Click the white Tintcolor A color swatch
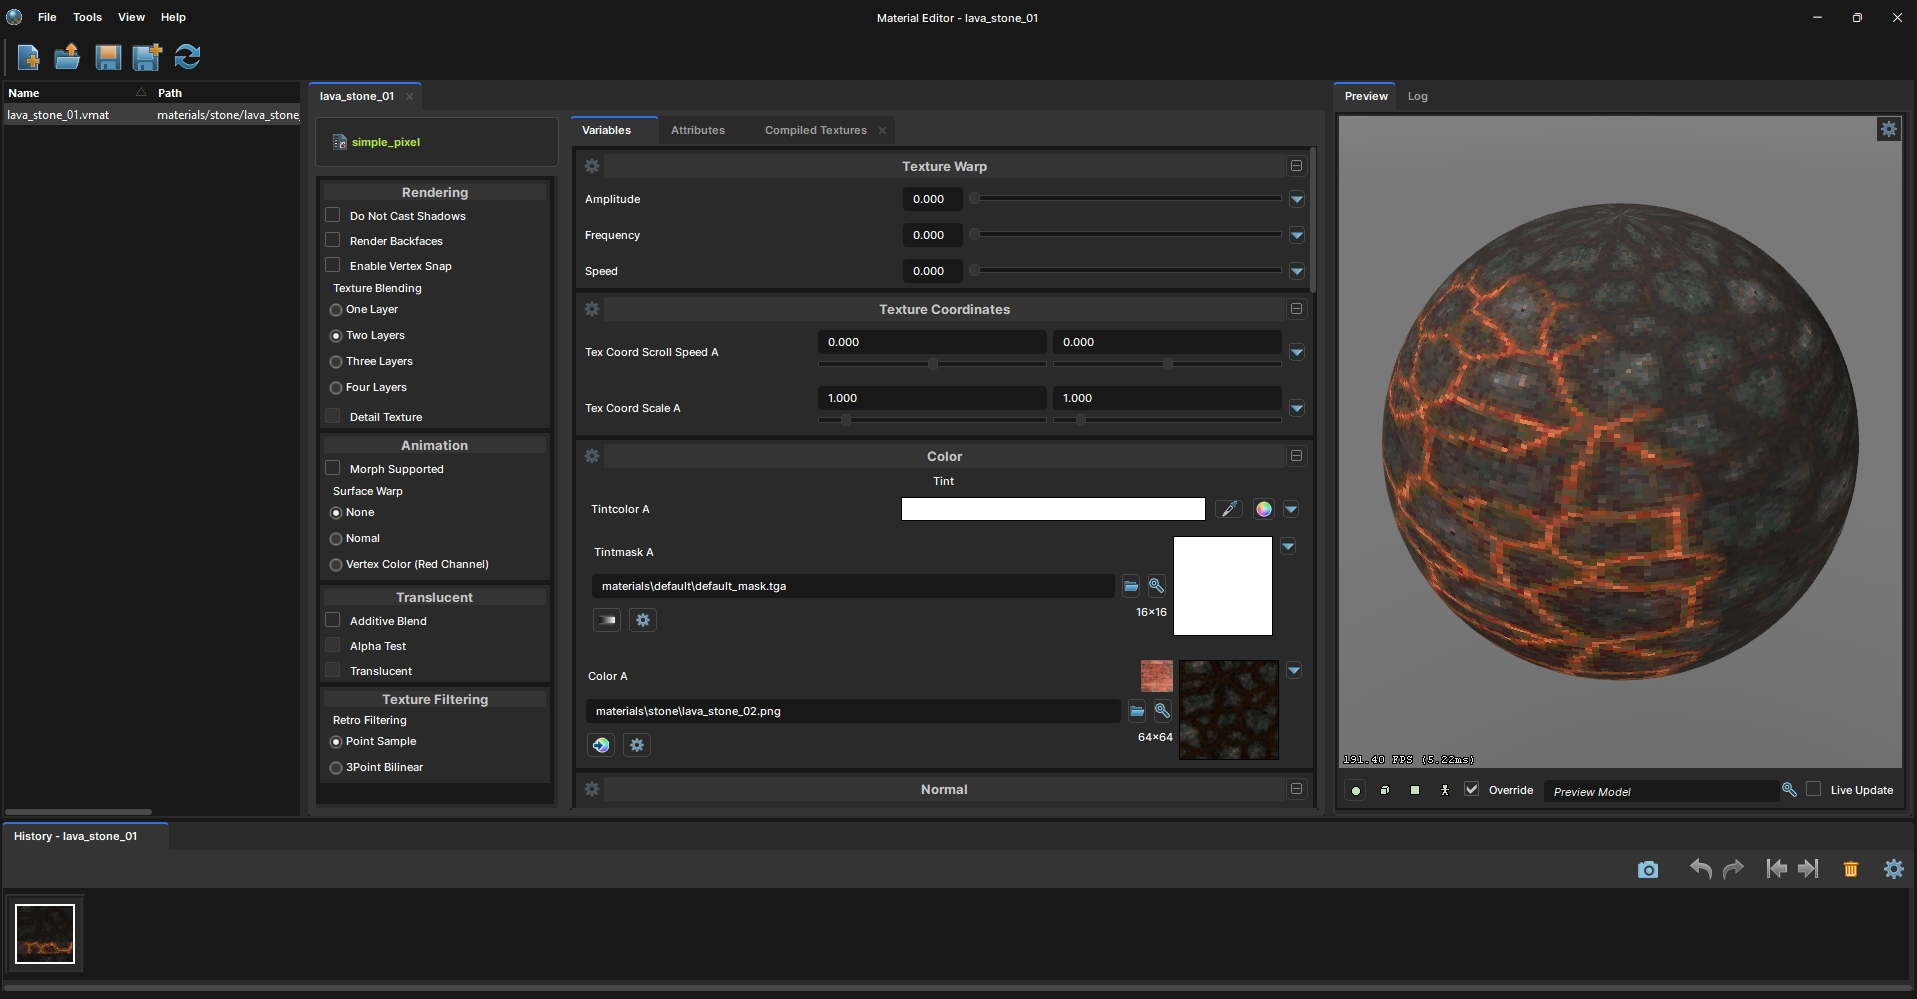The width and height of the screenshot is (1917, 999). pos(1052,509)
